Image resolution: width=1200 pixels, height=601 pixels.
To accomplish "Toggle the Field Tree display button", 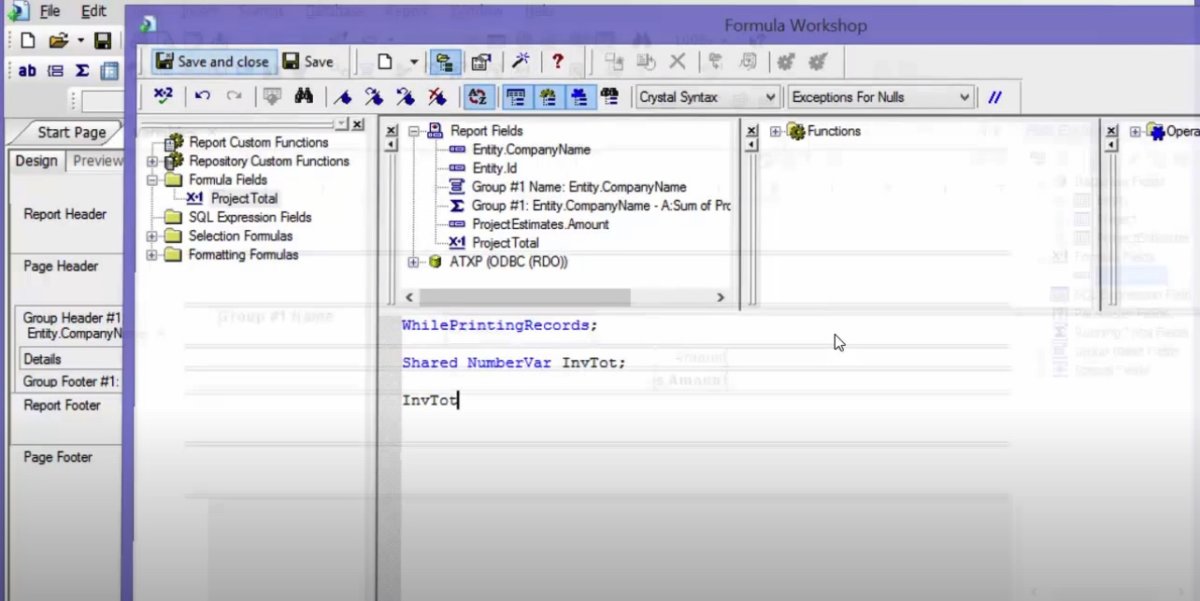I will coord(516,97).
